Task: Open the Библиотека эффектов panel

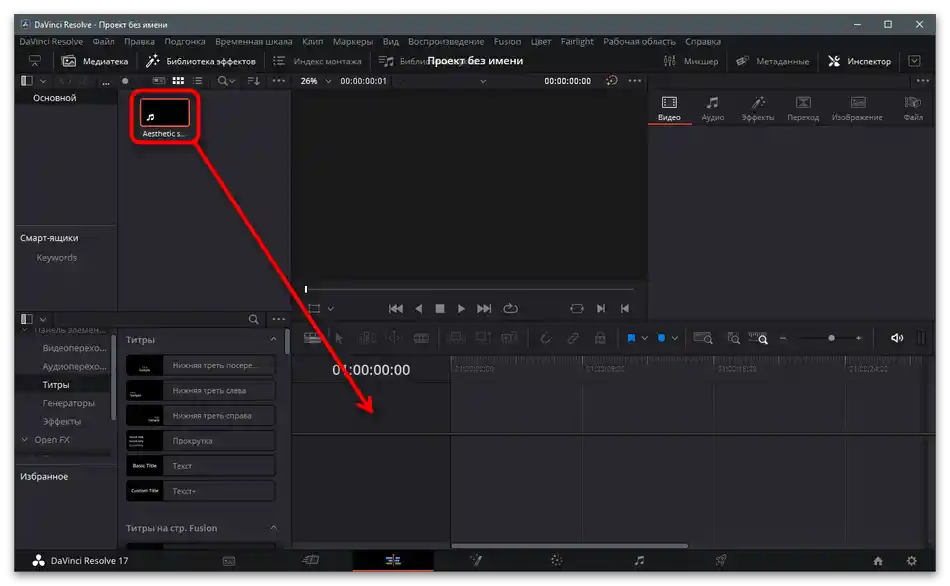Action: coord(201,61)
